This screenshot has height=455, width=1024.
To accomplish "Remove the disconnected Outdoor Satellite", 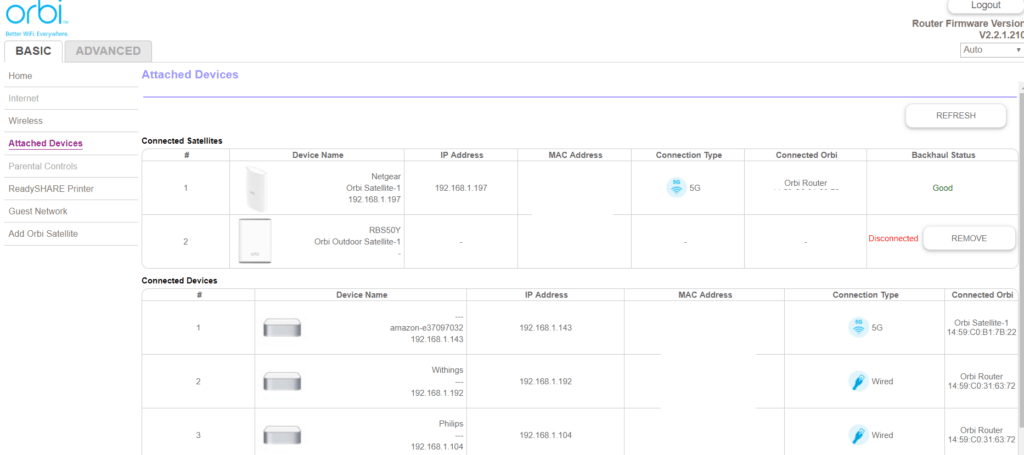I will [x=968, y=238].
